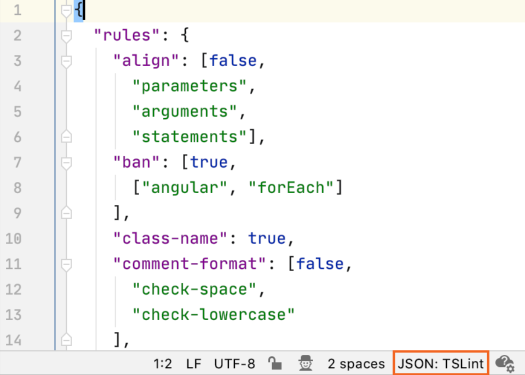Collapse the "ban" array fold marker
The width and height of the screenshot is (525, 375).
[x=67, y=163]
